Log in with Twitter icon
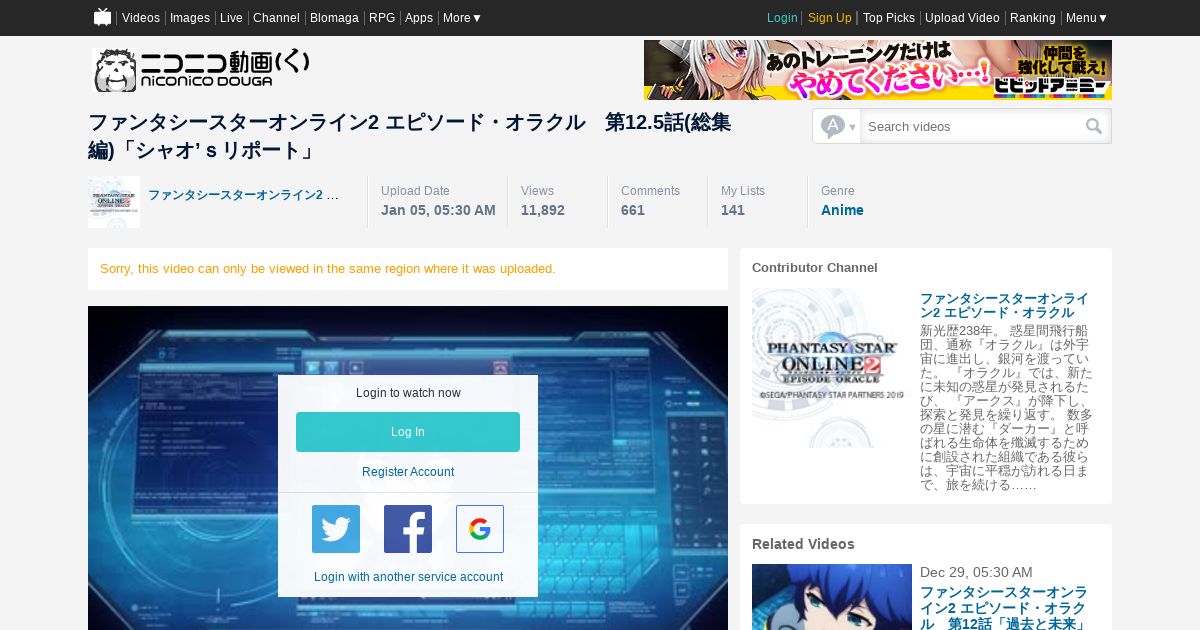The width and height of the screenshot is (1200, 630). (336, 529)
